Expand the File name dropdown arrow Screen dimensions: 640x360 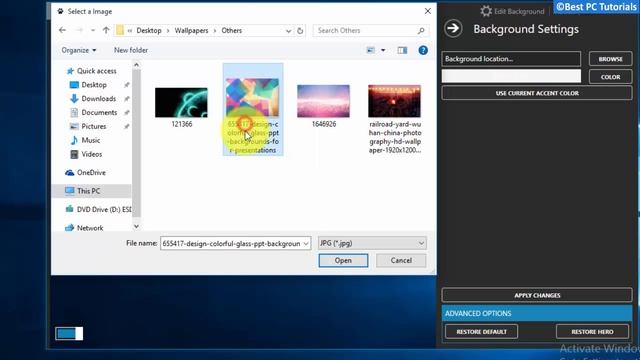pos(306,244)
